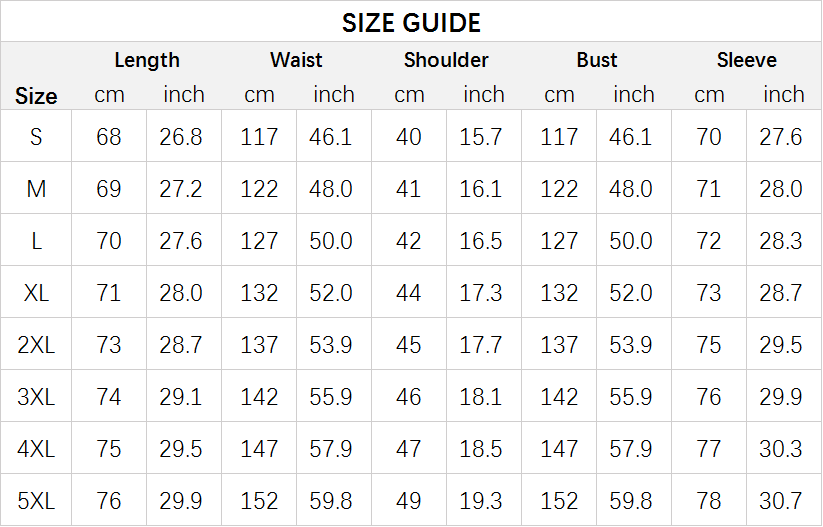The image size is (823, 527).
Task: Select the 5XL size row label
Action: (x=36, y=501)
